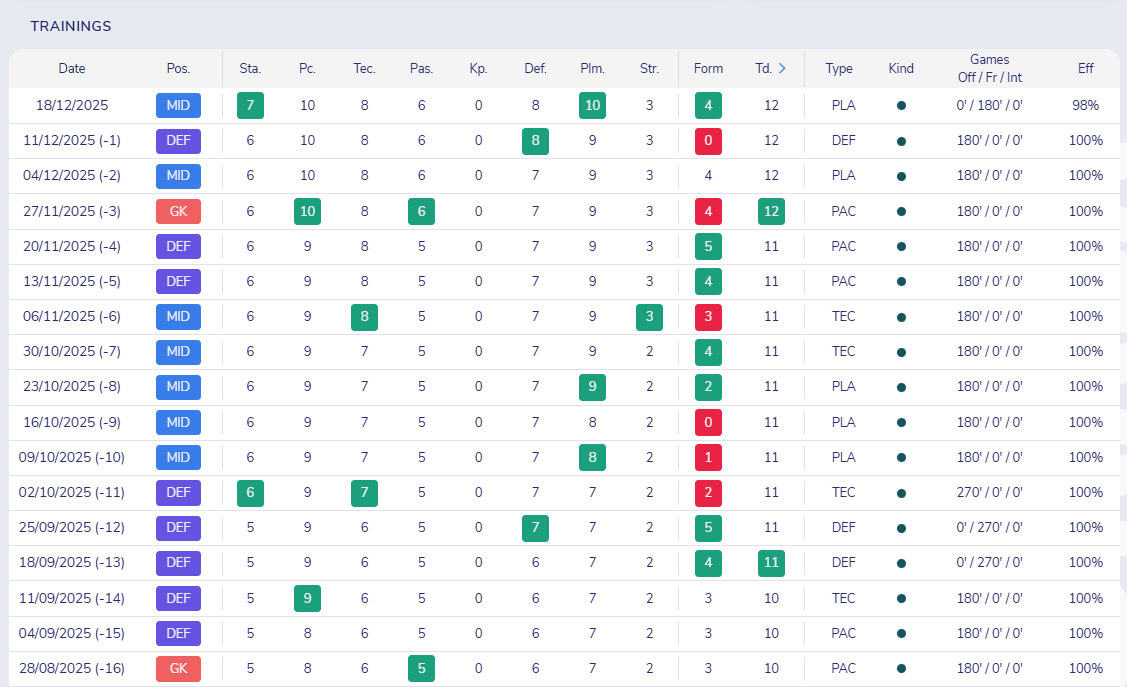Sort by the Date column header
This screenshot has width=1127, height=687.
[x=72, y=68]
